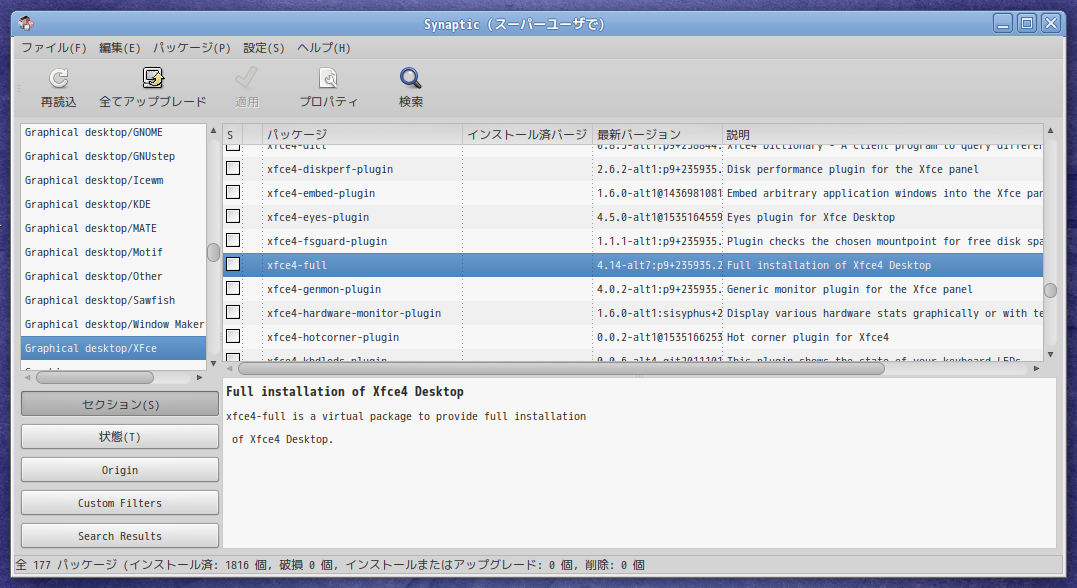Sort by the 最新バージョン column header
Screen dimensions: 1077x588
(x=657, y=135)
